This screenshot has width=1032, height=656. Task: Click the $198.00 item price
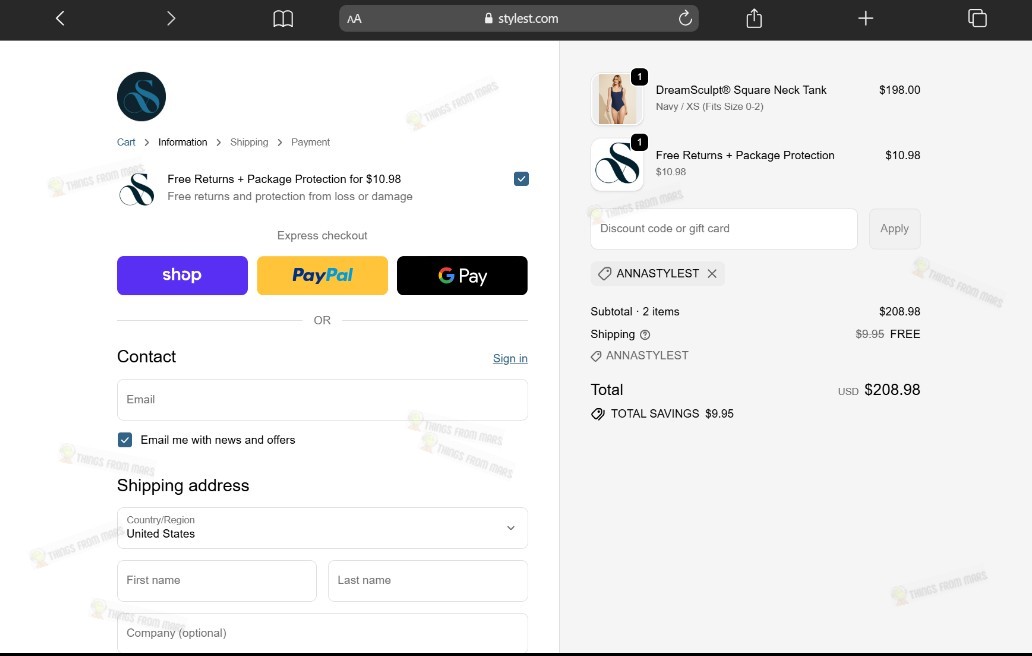pyautogui.click(x=900, y=90)
